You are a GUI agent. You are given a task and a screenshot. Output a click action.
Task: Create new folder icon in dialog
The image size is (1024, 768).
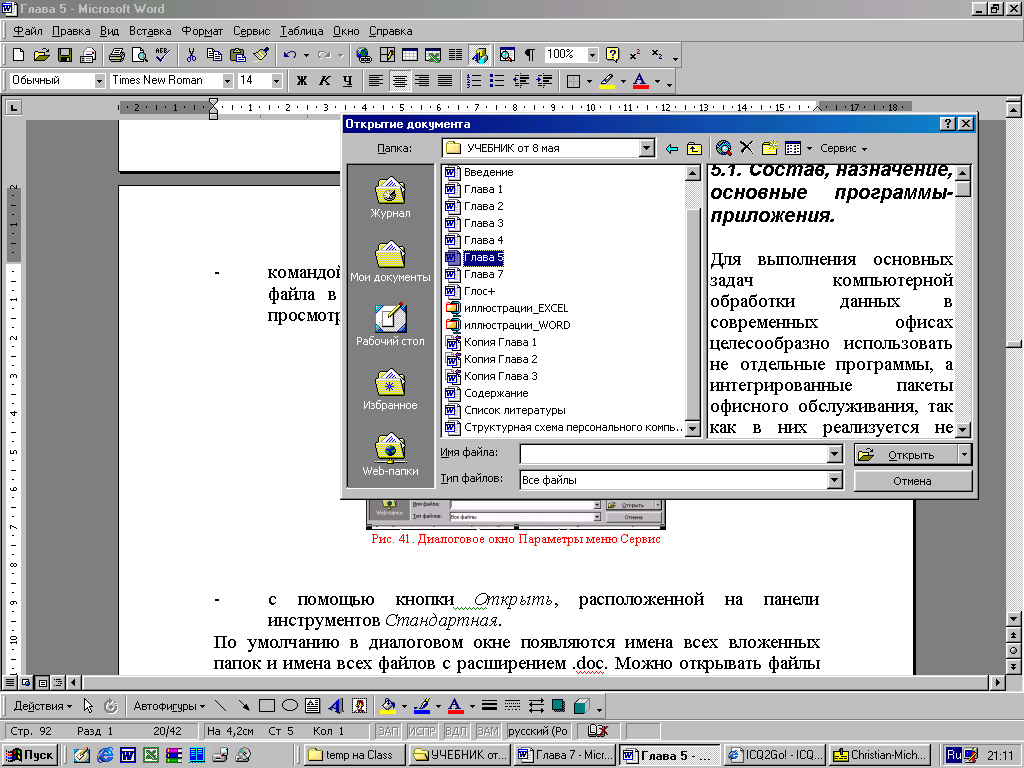tap(769, 148)
